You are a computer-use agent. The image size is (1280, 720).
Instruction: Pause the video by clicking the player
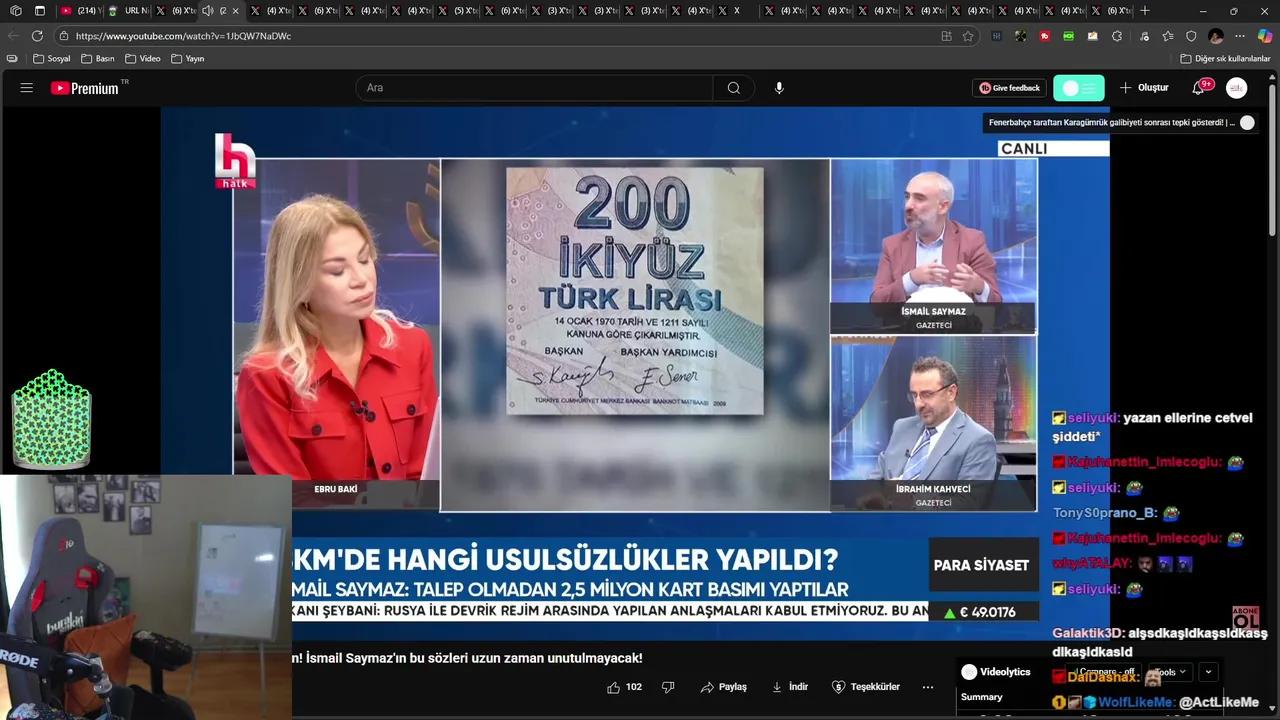tap(635, 373)
